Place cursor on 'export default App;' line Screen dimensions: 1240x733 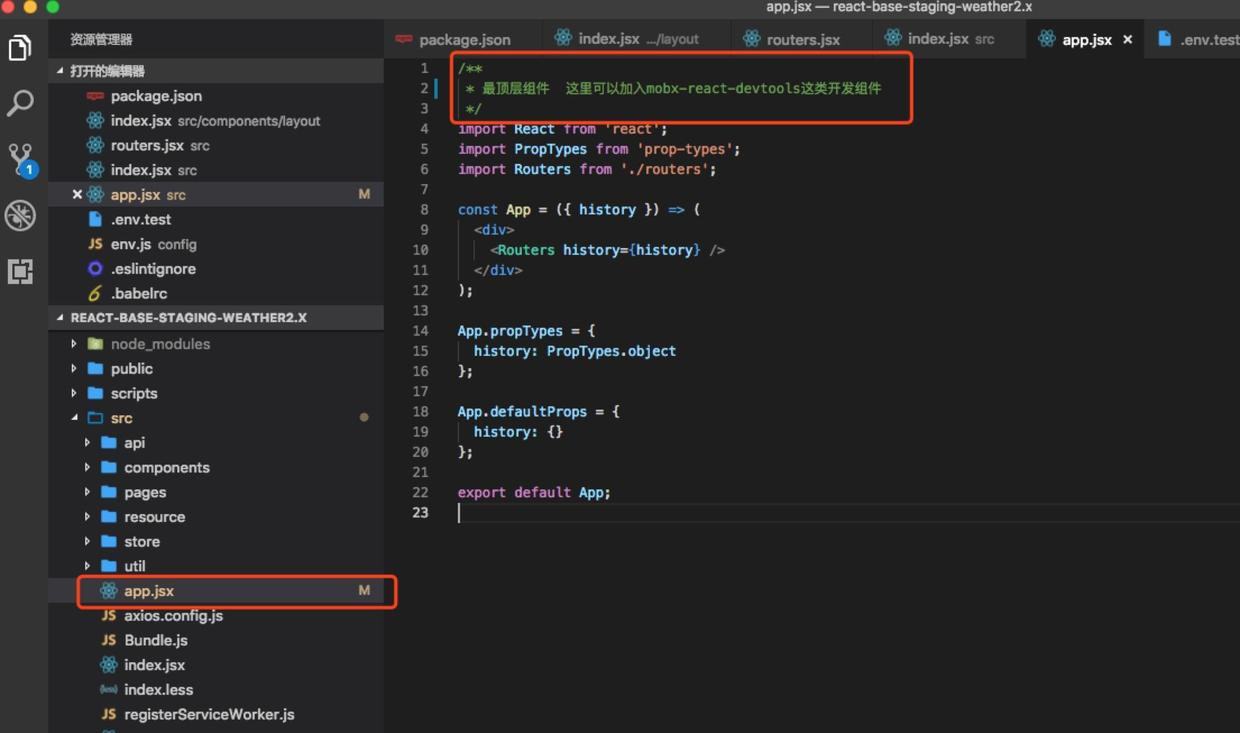pos(534,492)
